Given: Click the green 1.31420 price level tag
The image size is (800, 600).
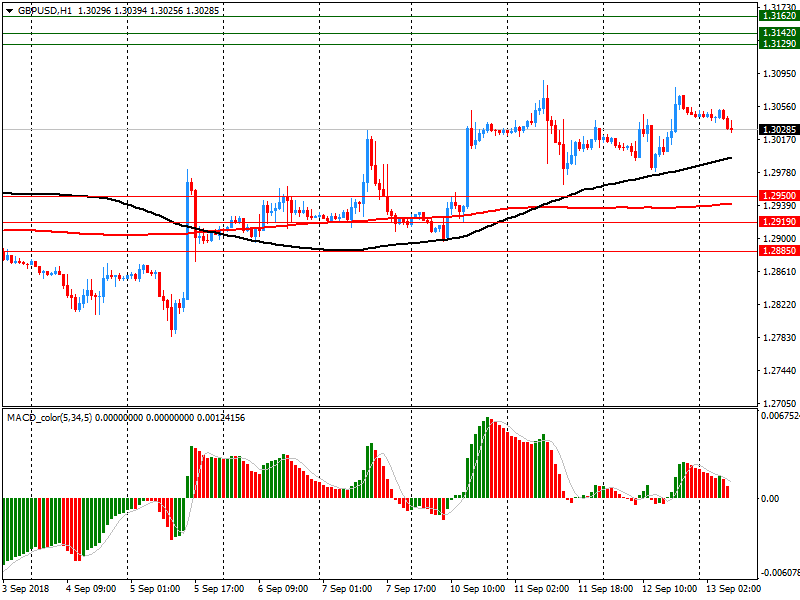Looking at the screenshot, I should click(x=778, y=33).
